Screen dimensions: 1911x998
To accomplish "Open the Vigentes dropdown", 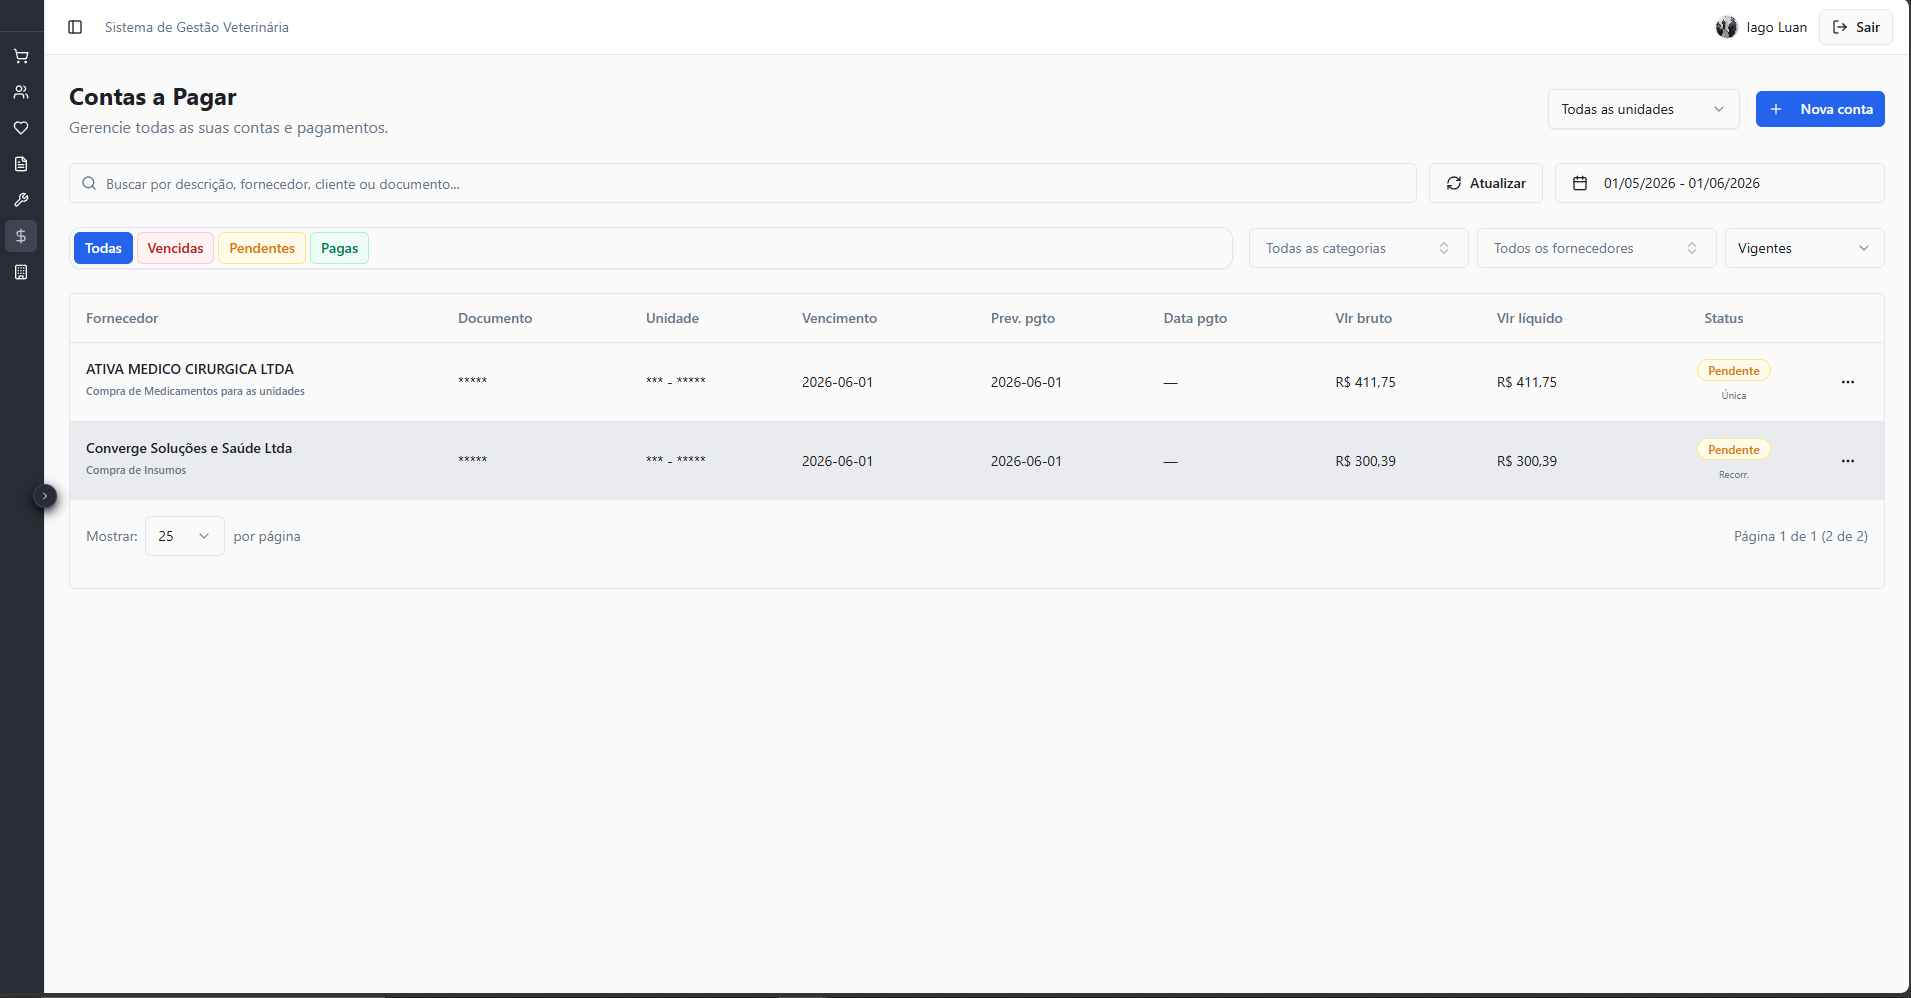I will tap(1805, 248).
